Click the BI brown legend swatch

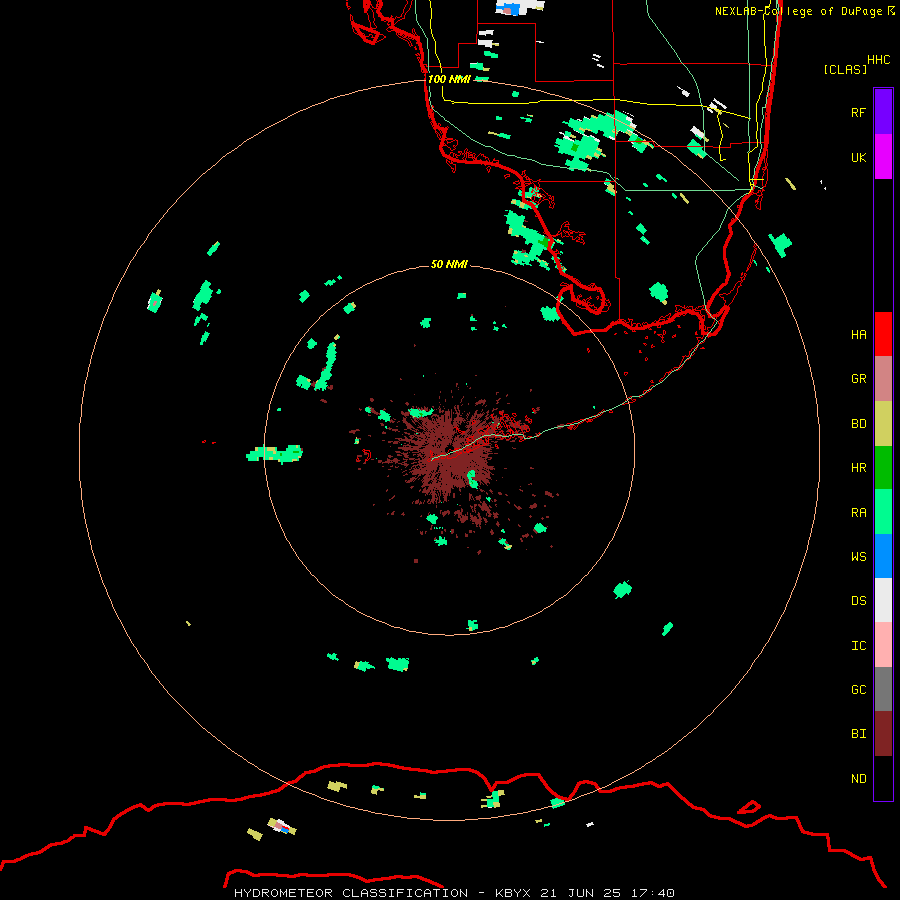[x=883, y=734]
